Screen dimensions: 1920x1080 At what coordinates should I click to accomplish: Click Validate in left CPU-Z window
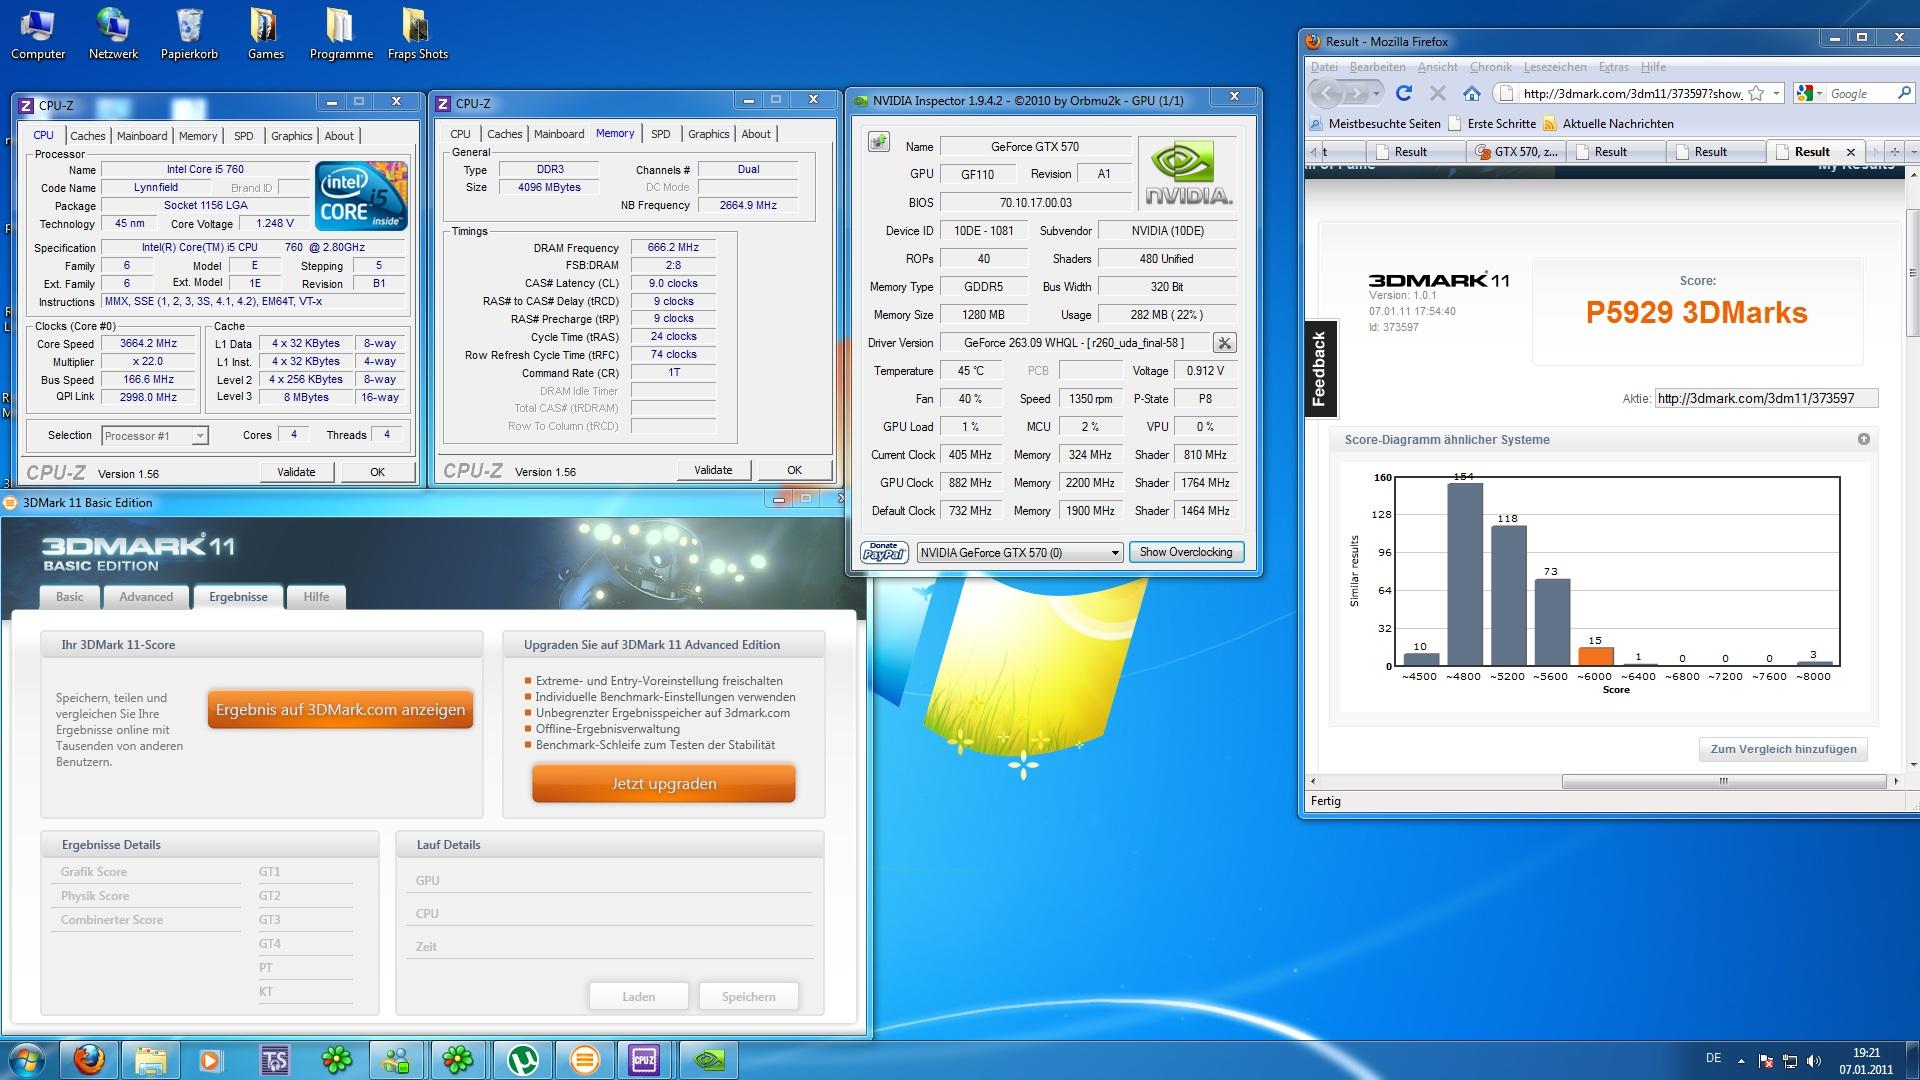tap(296, 472)
